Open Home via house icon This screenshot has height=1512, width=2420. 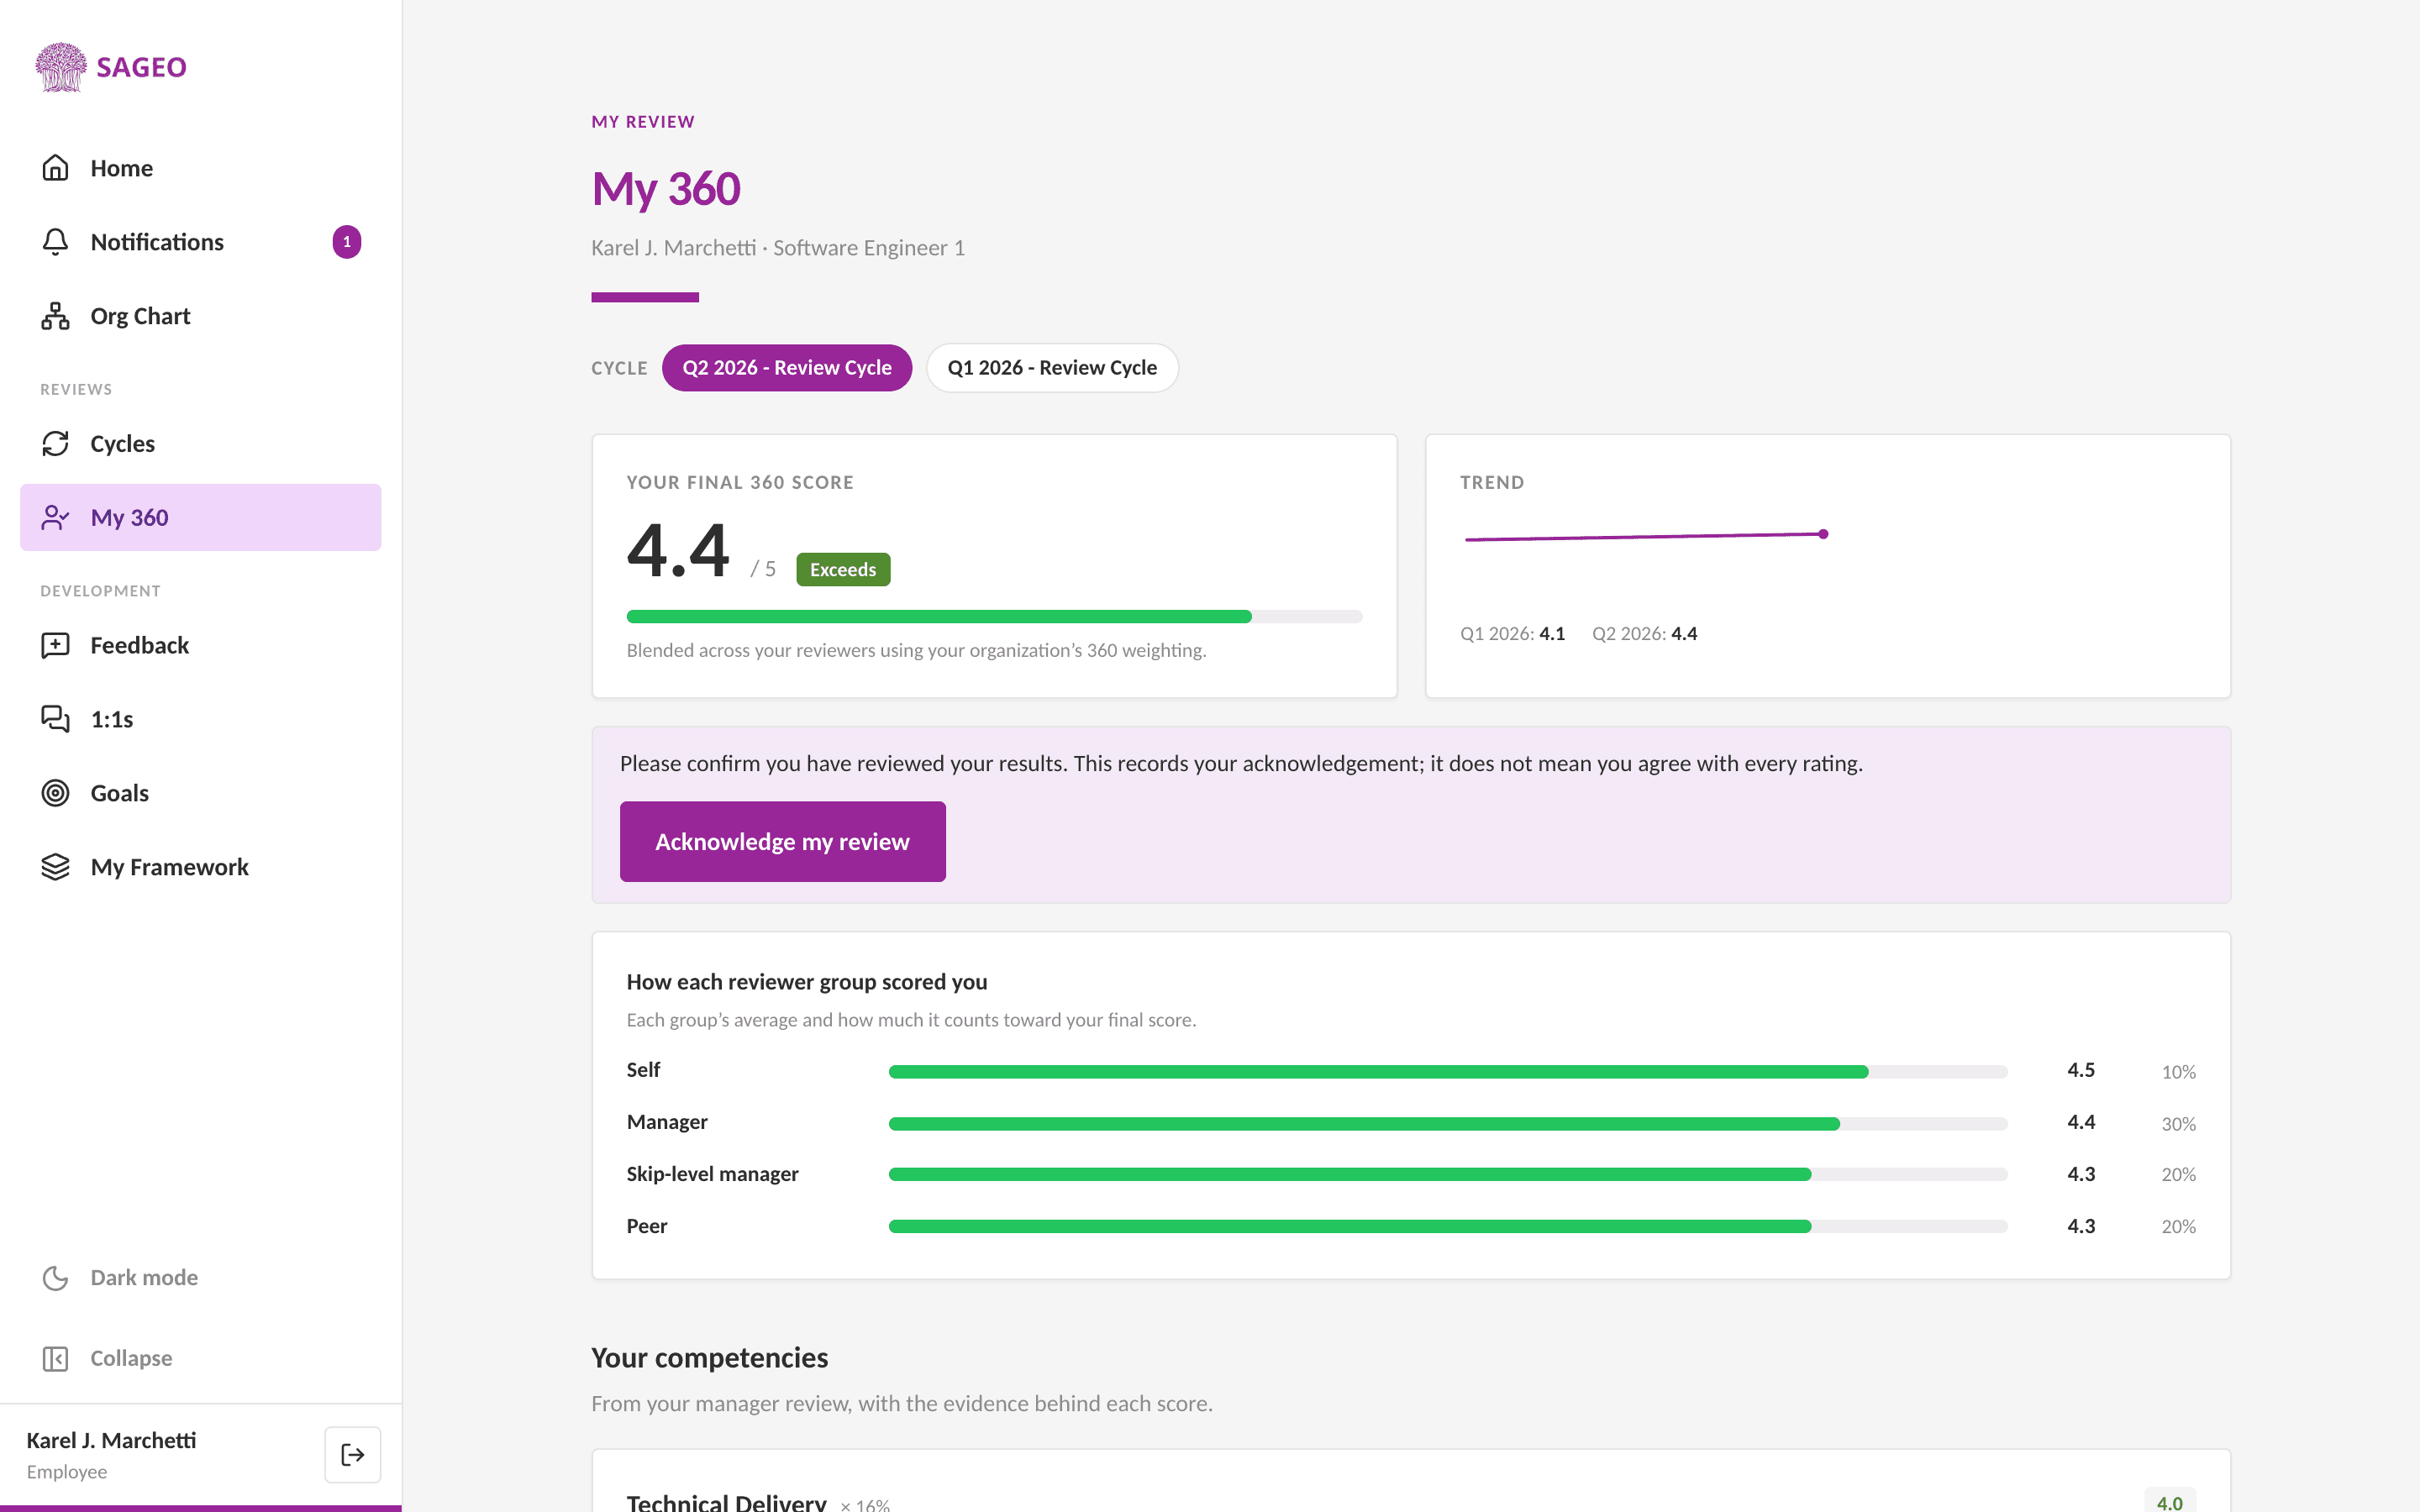[55, 168]
